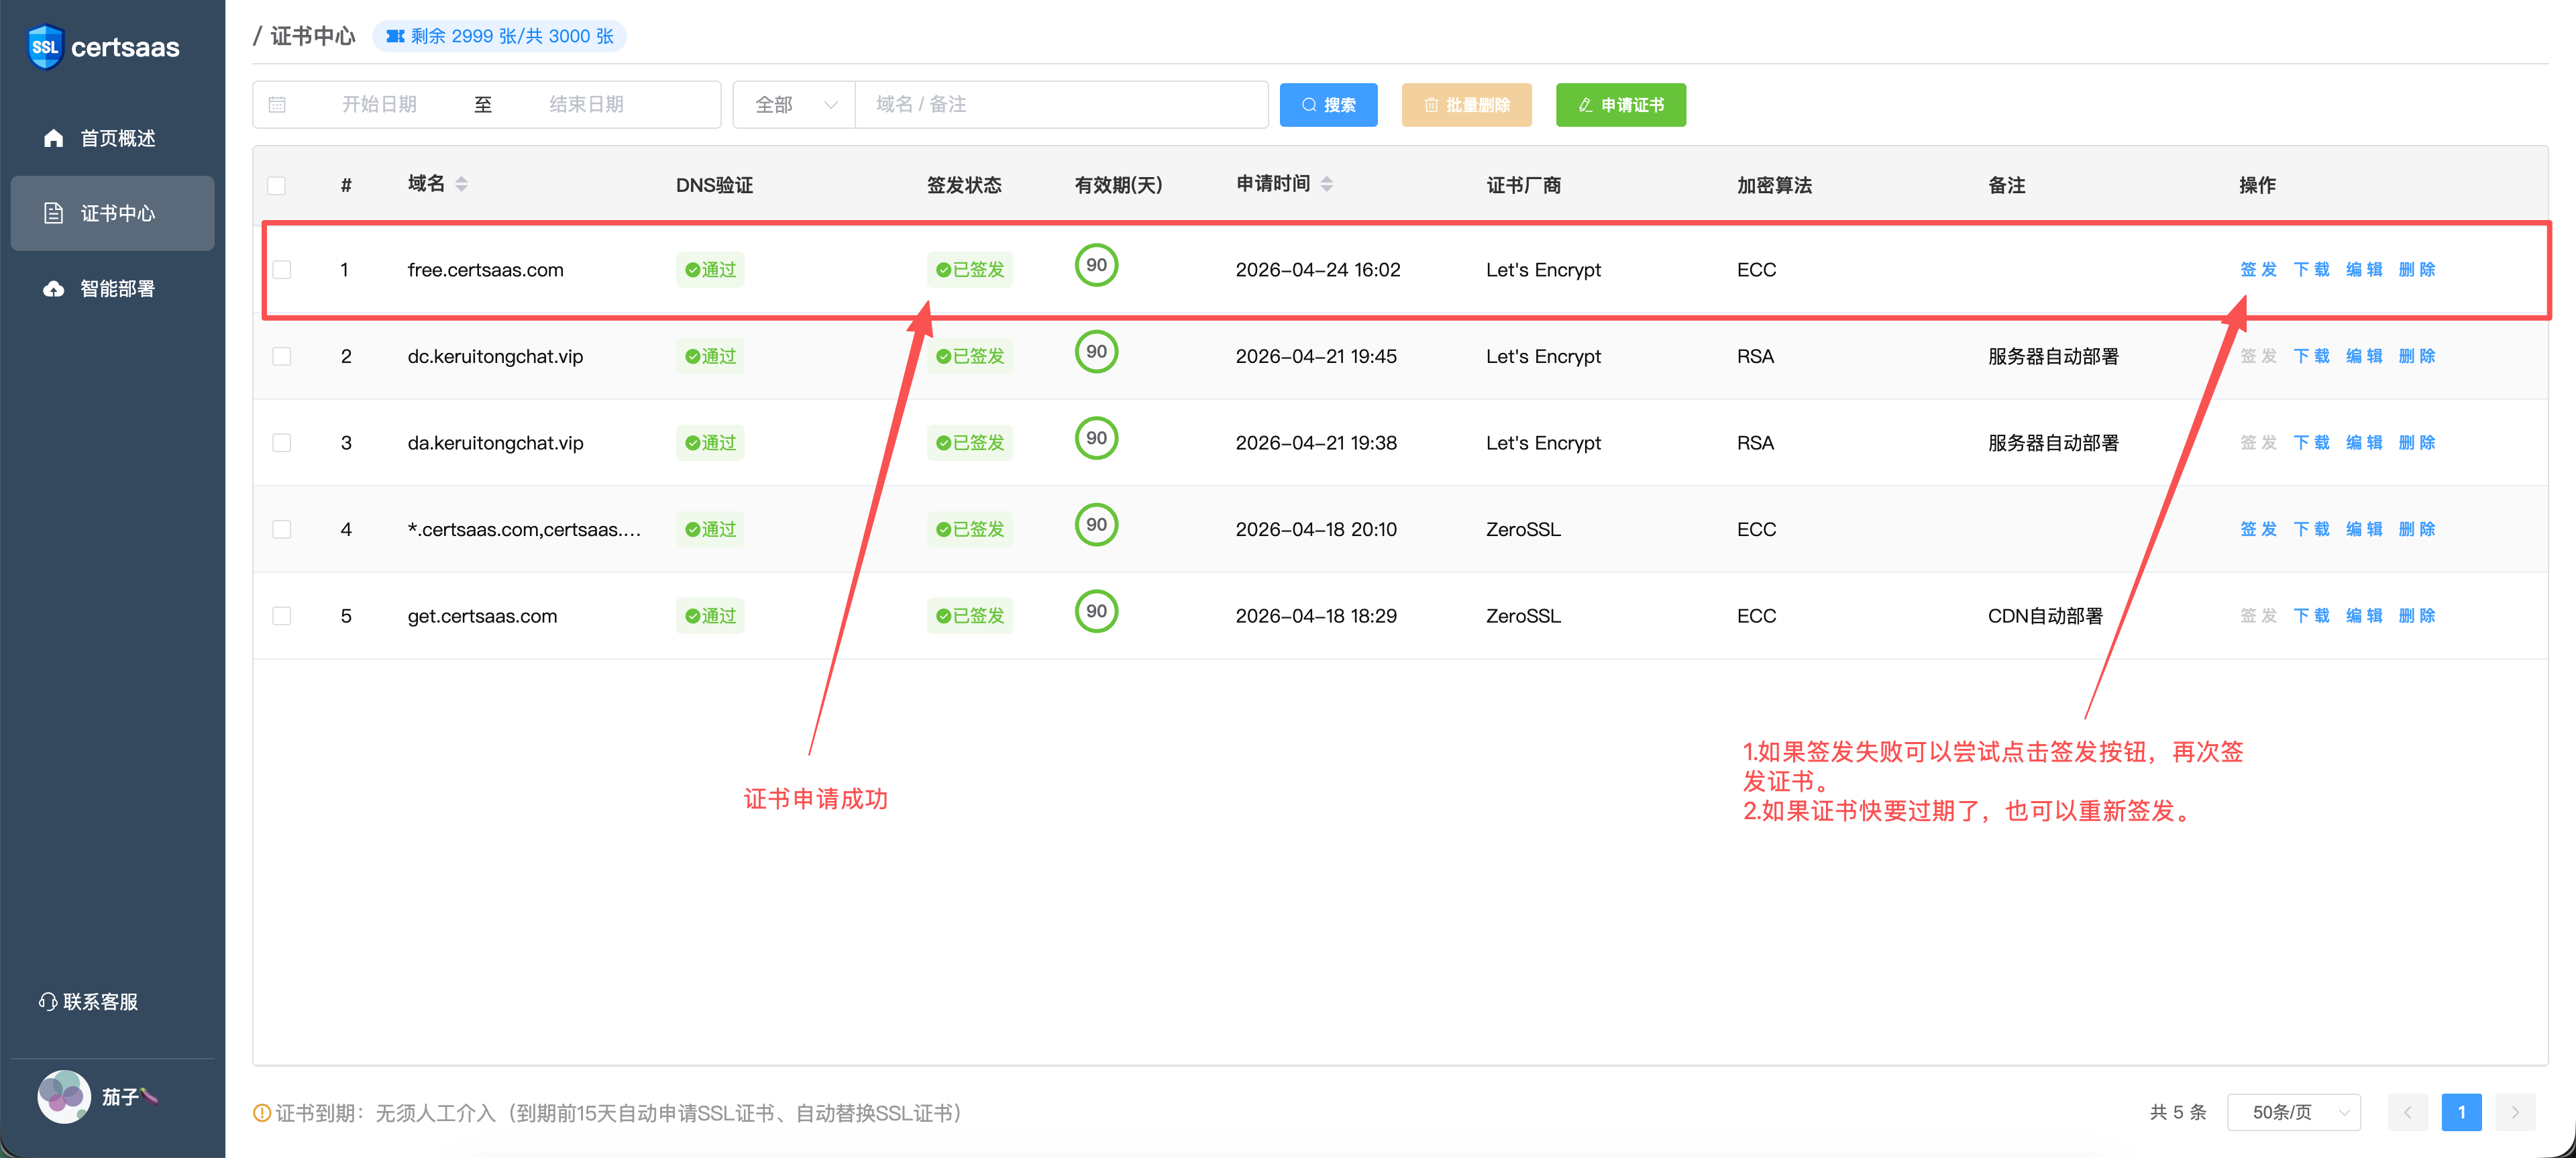This screenshot has width=2576, height=1158.
Task: Click the 开始日期 input field
Action: pos(379,104)
